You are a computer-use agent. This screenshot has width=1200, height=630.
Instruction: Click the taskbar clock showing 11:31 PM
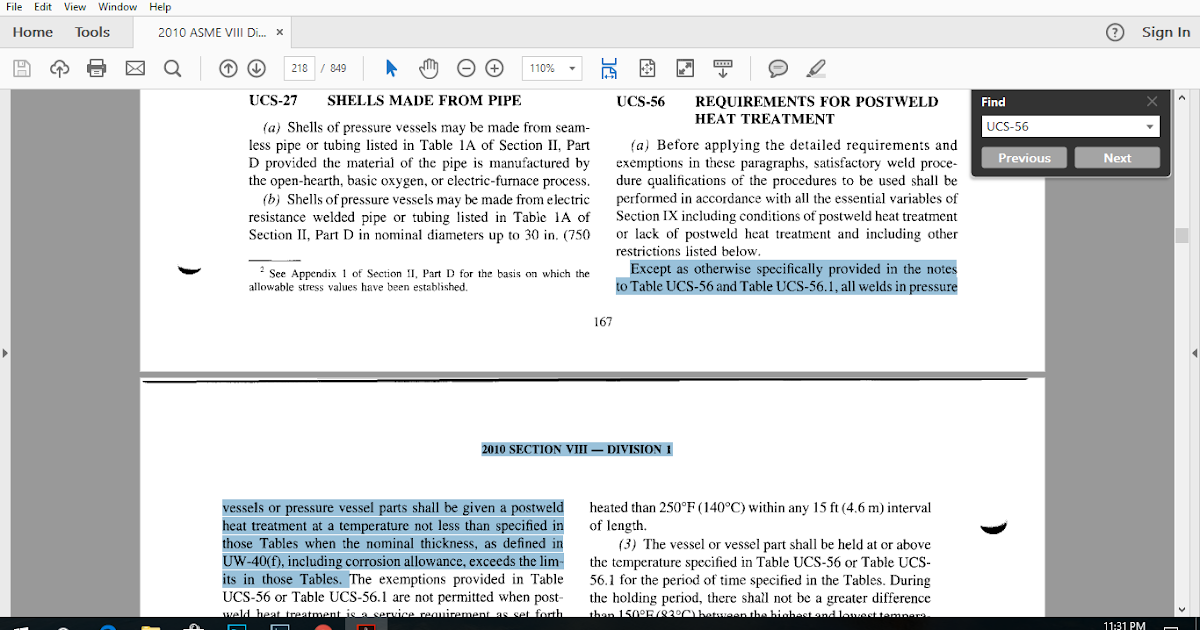point(1123,625)
